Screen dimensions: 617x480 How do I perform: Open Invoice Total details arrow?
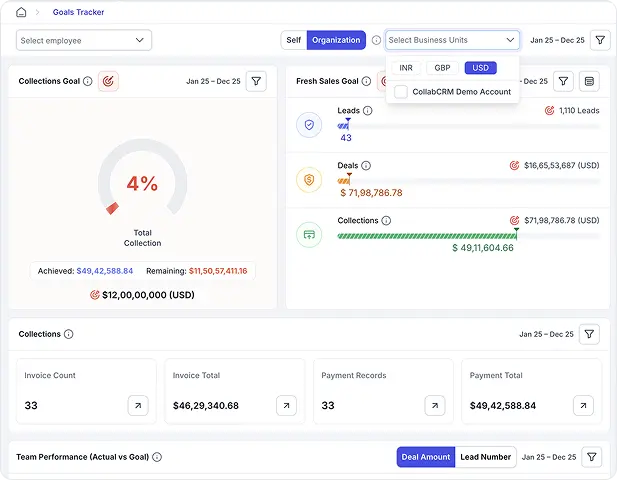click(x=286, y=405)
